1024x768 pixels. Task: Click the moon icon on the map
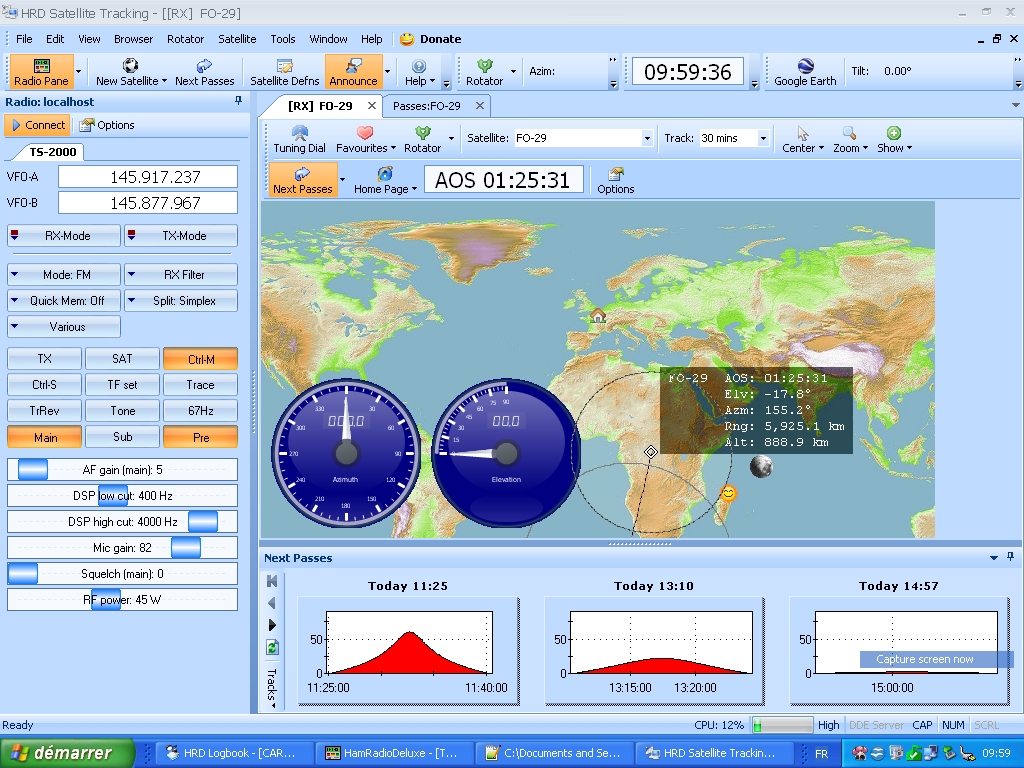click(x=761, y=466)
